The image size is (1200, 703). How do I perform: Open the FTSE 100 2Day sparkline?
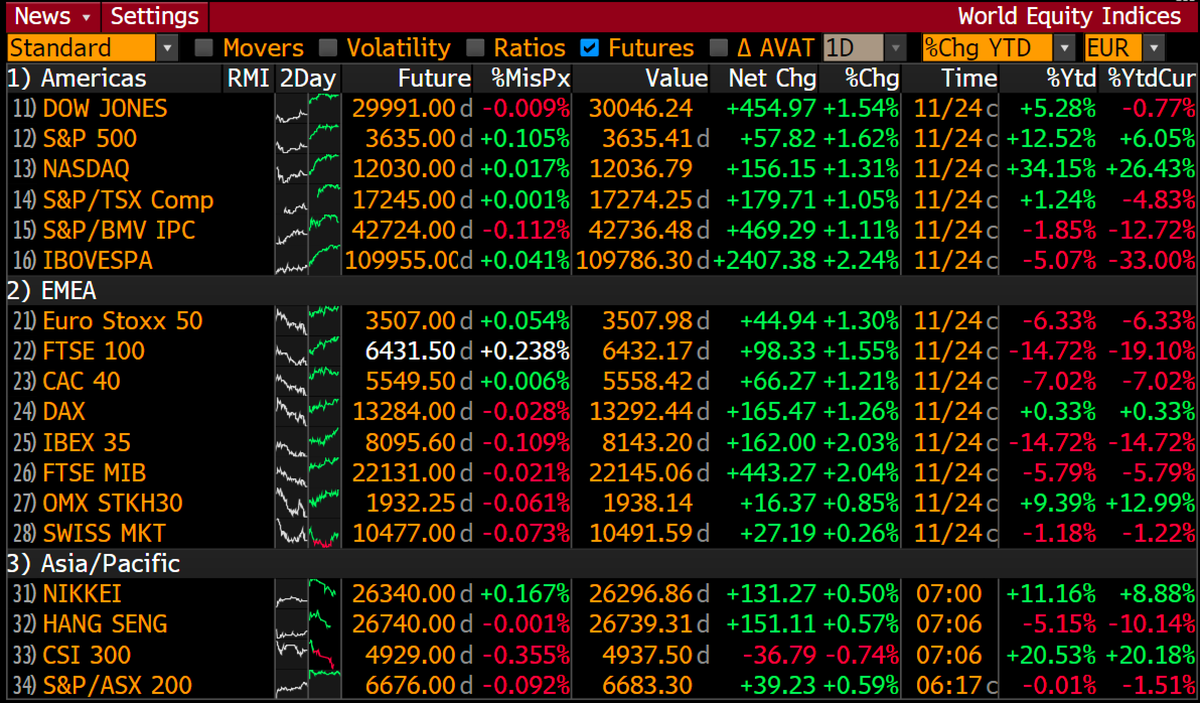[308, 351]
